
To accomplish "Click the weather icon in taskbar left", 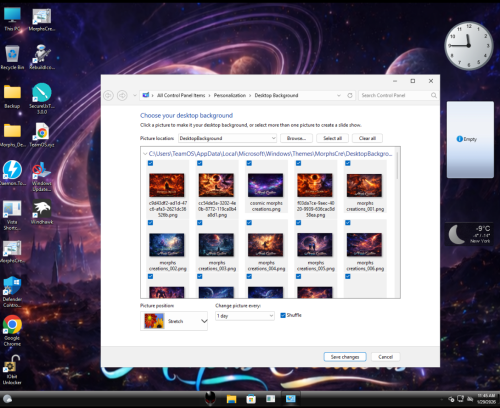I will tap(7, 399).
